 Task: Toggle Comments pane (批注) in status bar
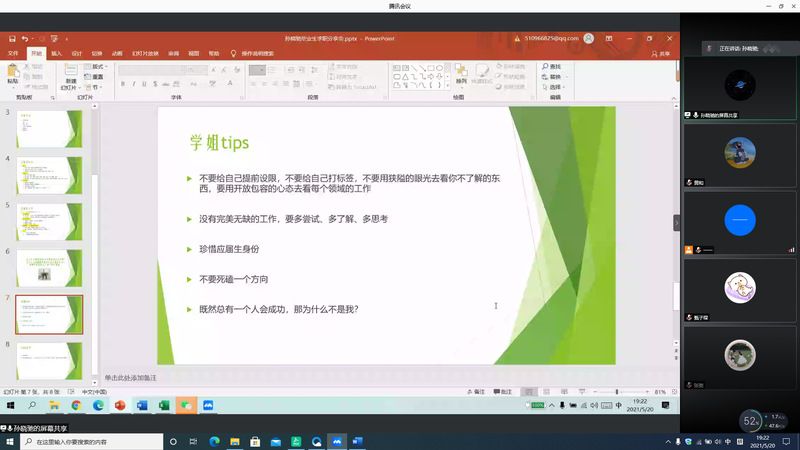pyautogui.click(x=503, y=392)
